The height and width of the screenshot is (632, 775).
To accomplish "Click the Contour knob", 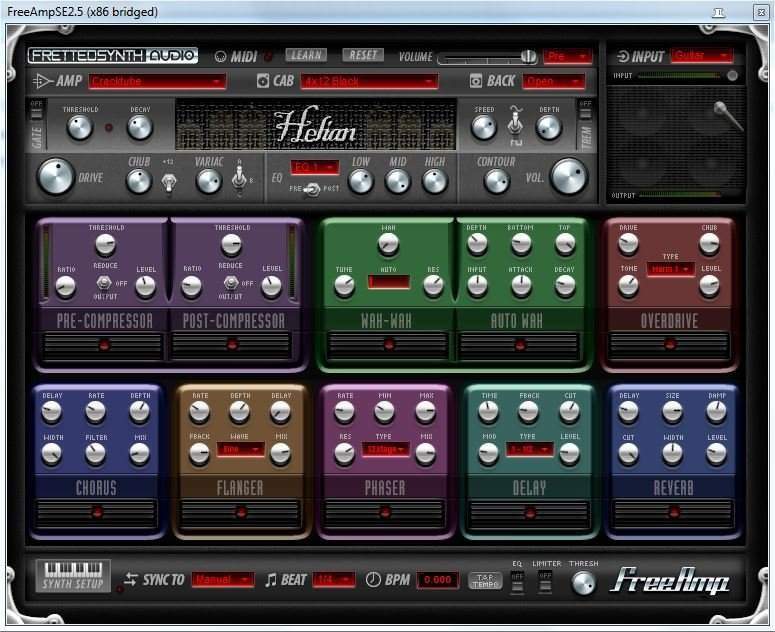I will (x=496, y=181).
